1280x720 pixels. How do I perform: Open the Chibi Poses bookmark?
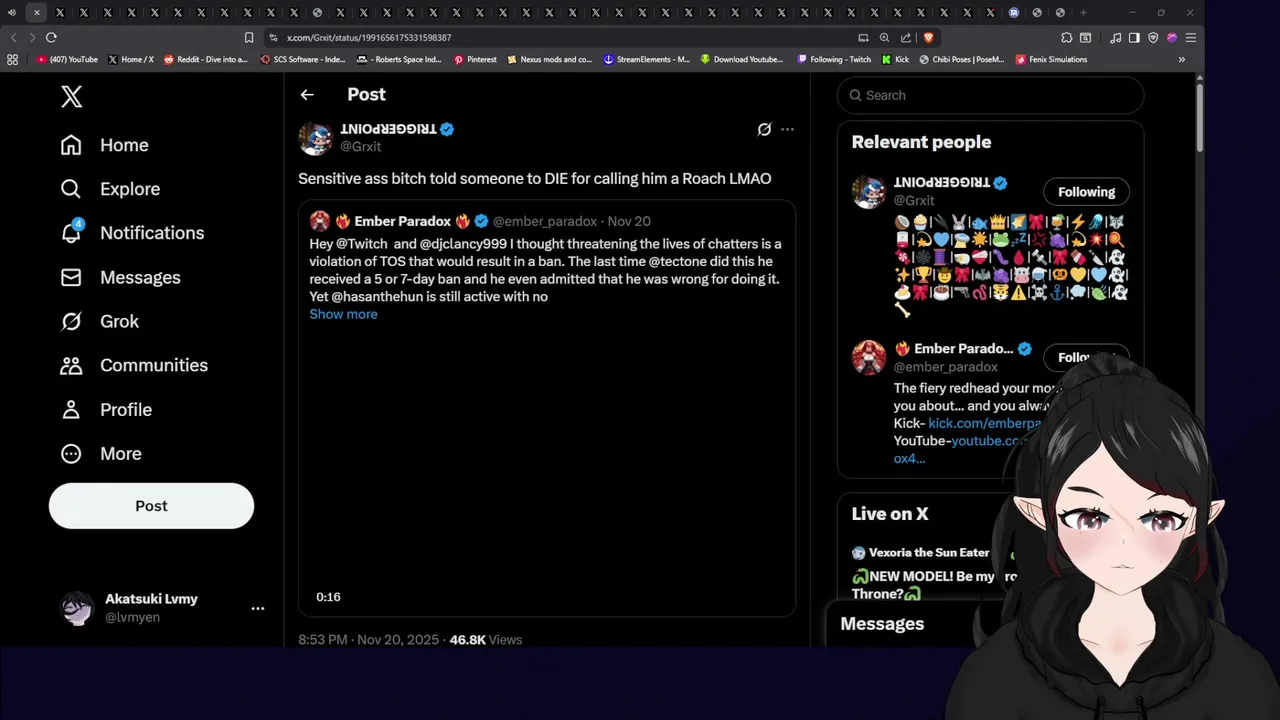pos(962,59)
